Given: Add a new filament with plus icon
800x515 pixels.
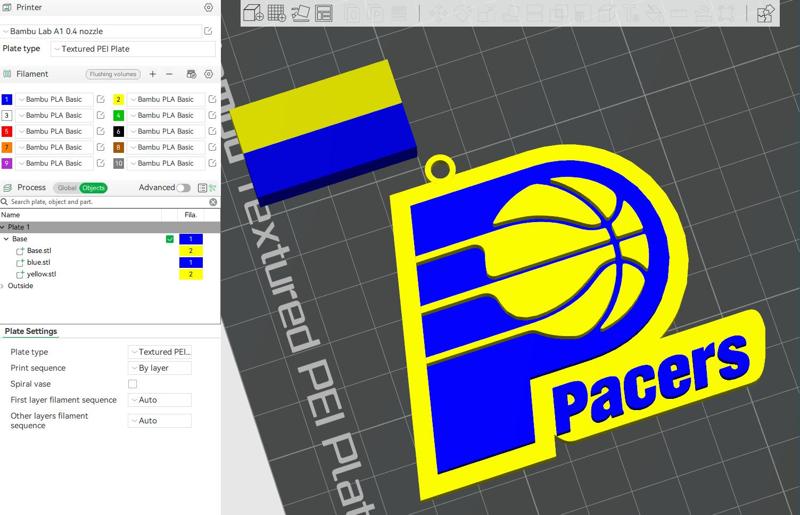Looking at the screenshot, I should (153, 74).
